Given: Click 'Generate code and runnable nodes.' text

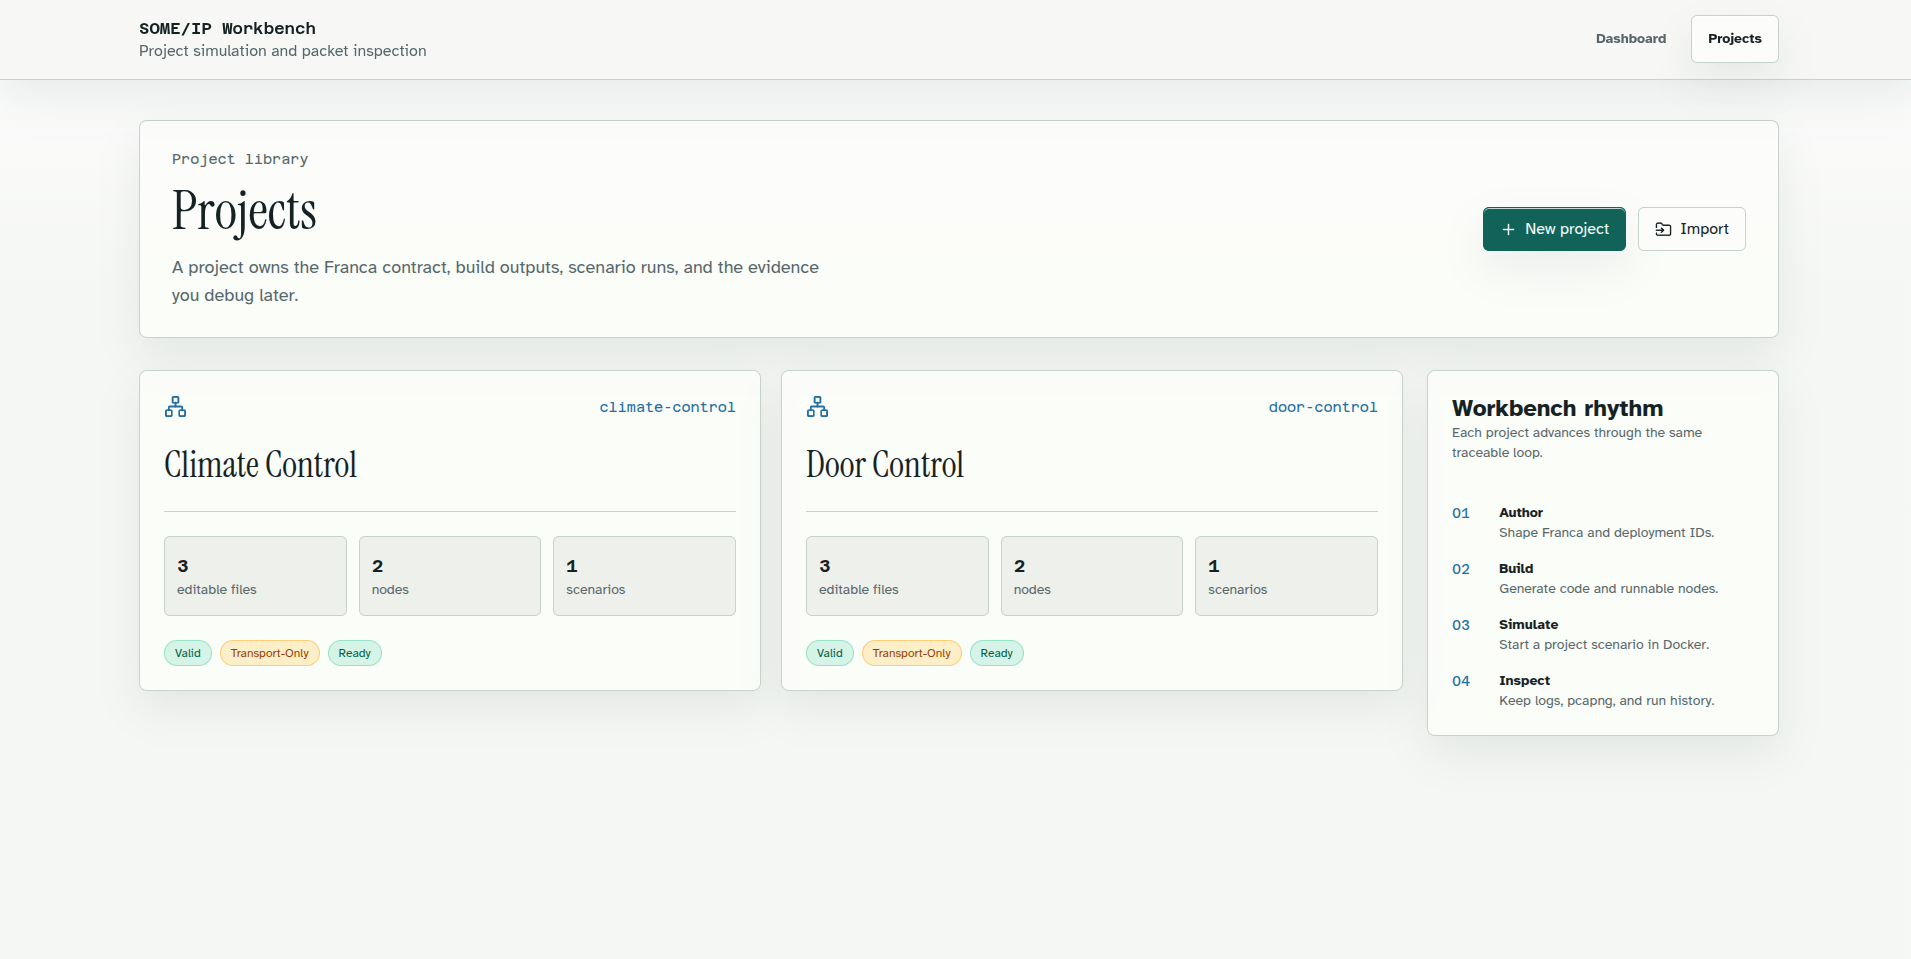Looking at the screenshot, I should point(1608,589).
